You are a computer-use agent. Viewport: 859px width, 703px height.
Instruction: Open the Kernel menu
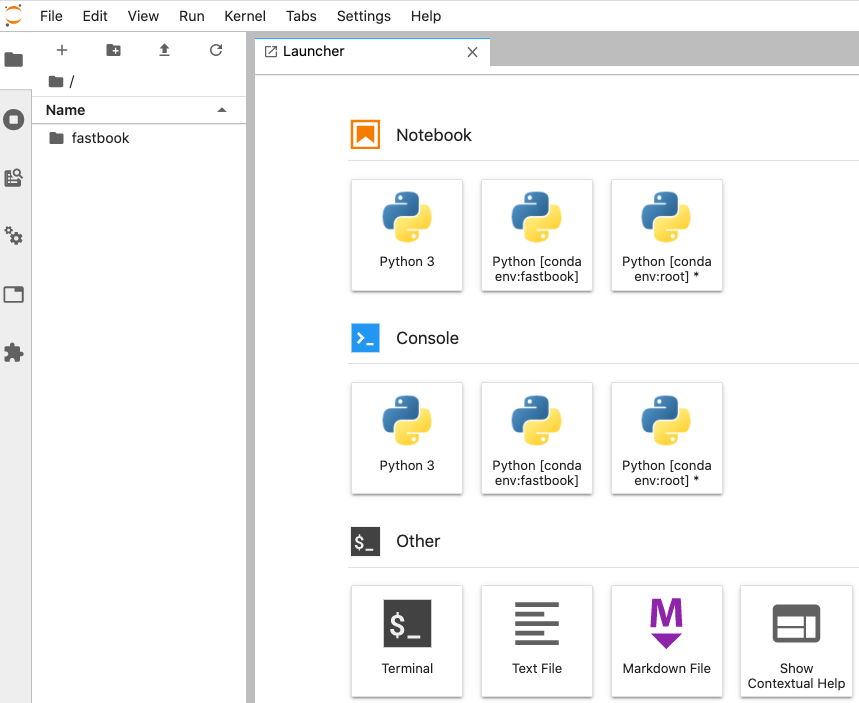pos(245,16)
